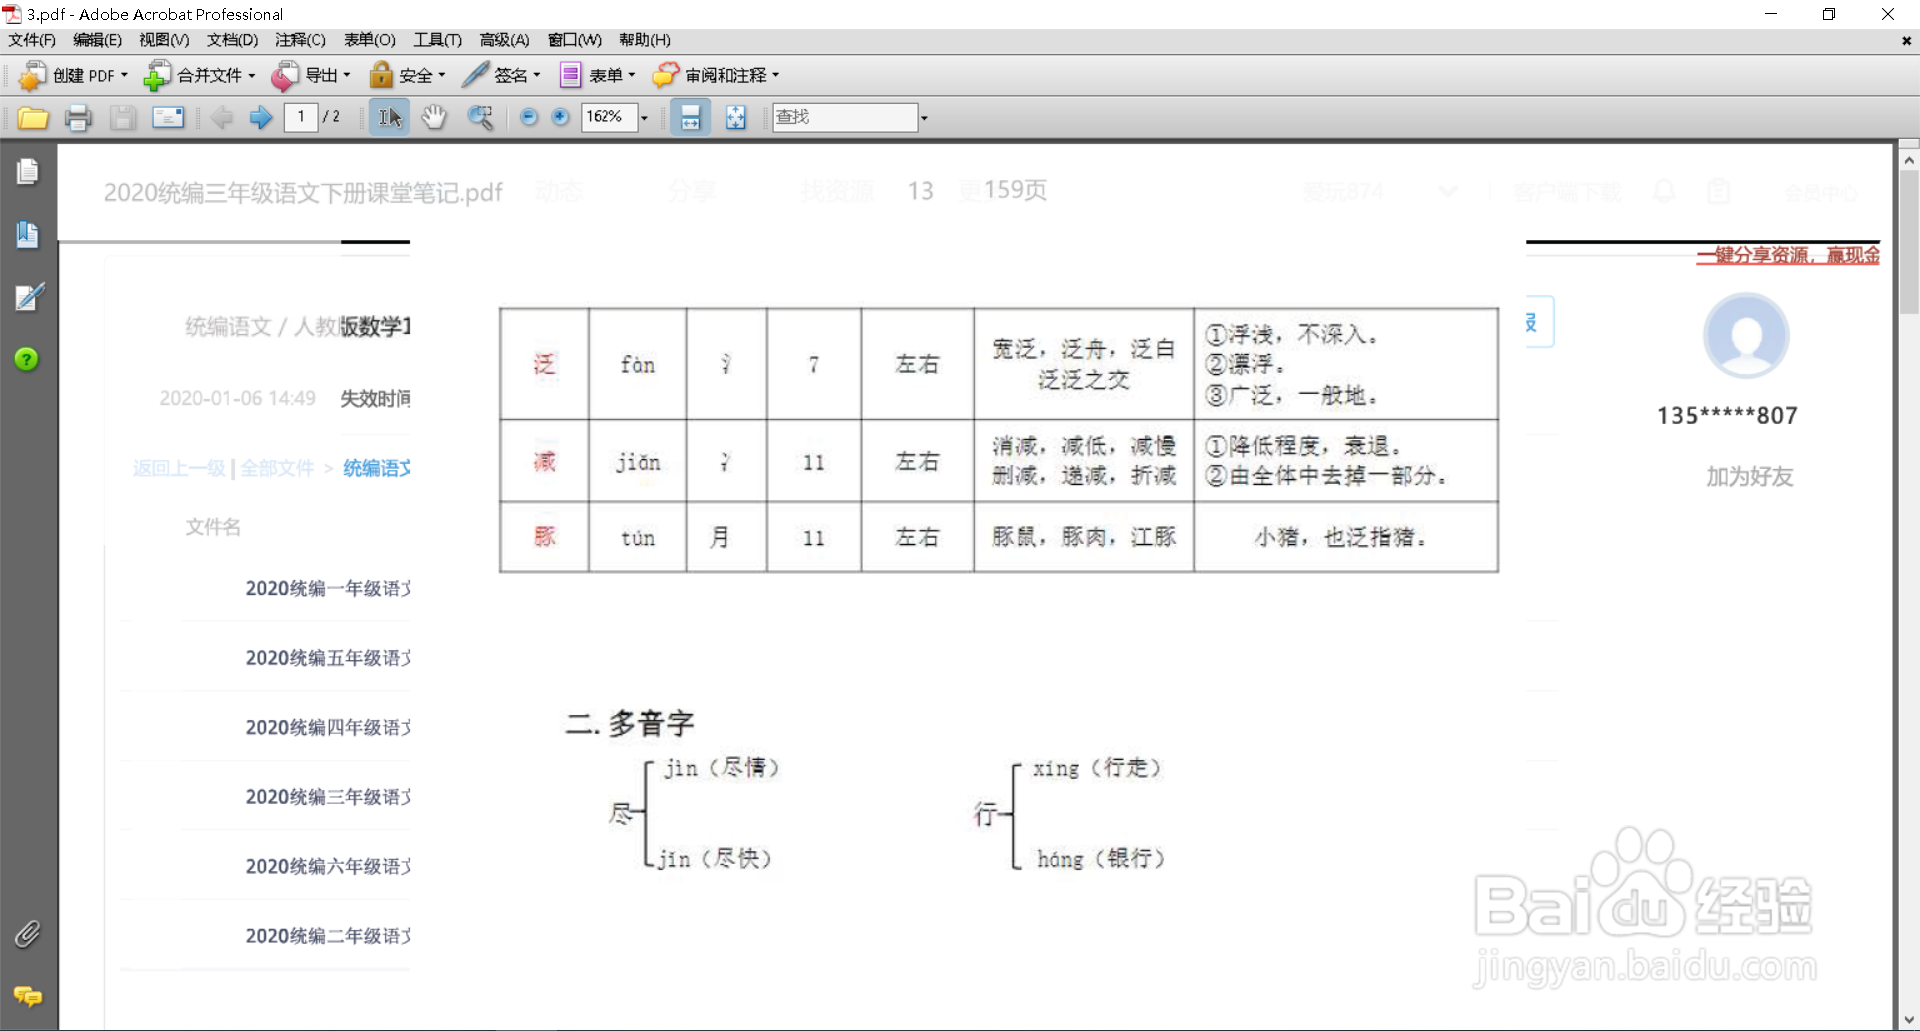Screen dimensions: 1920x1031
Task: Zoom in with the plus magnifier icon
Action: tap(558, 117)
